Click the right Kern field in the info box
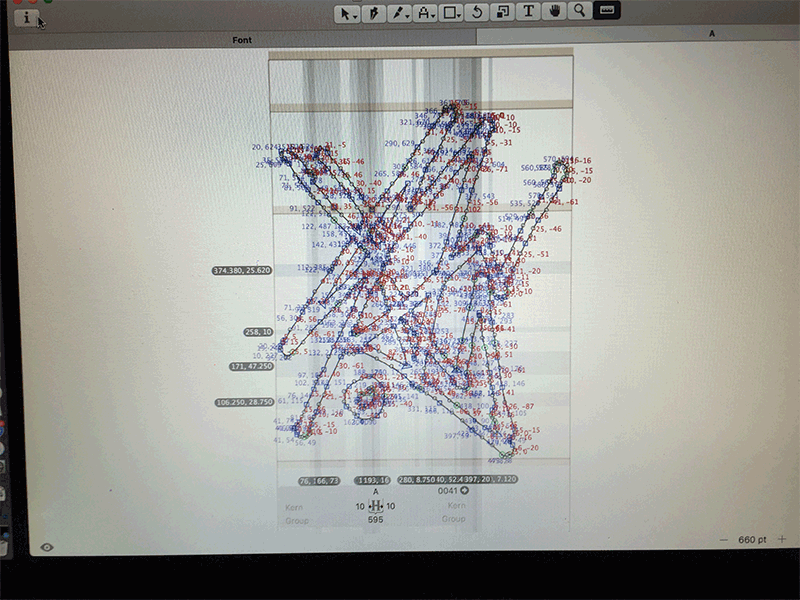 [x=457, y=505]
